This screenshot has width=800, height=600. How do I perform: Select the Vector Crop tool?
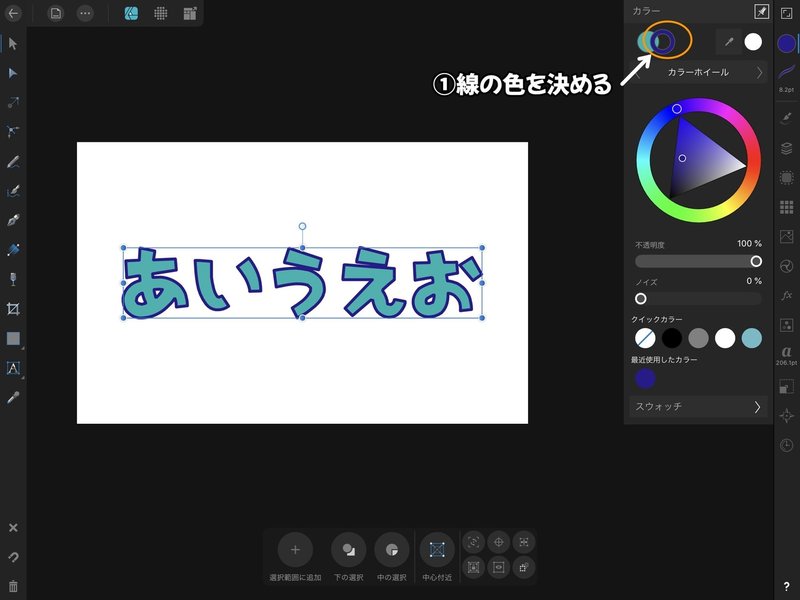[x=13, y=309]
